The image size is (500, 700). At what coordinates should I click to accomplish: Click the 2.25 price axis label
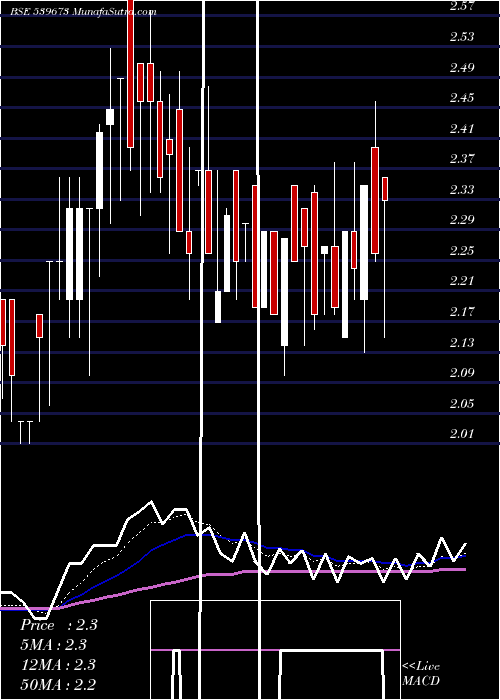462,251
